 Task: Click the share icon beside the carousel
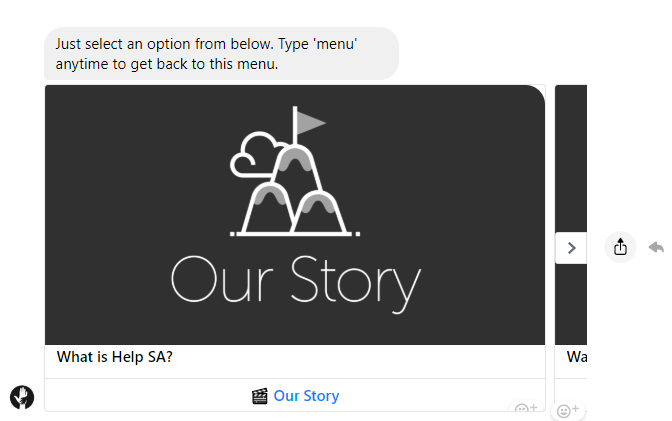(620, 246)
